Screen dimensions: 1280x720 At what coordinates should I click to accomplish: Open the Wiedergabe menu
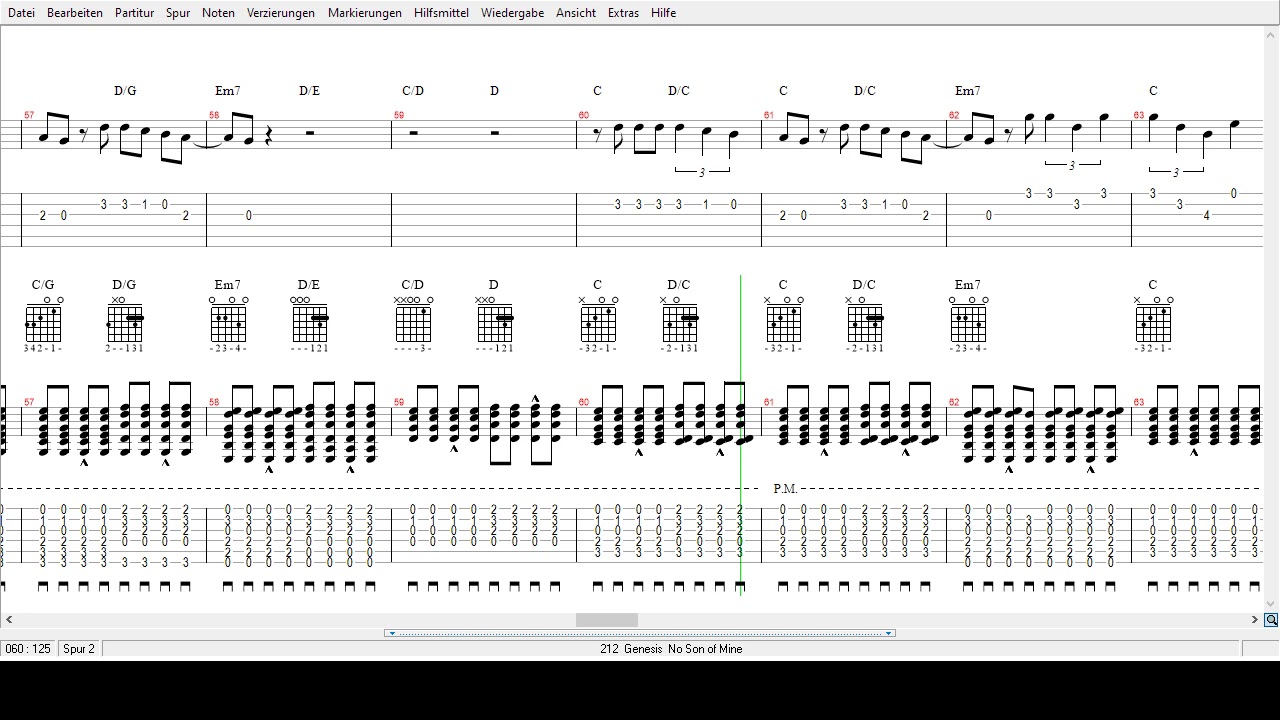pyautogui.click(x=512, y=13)
